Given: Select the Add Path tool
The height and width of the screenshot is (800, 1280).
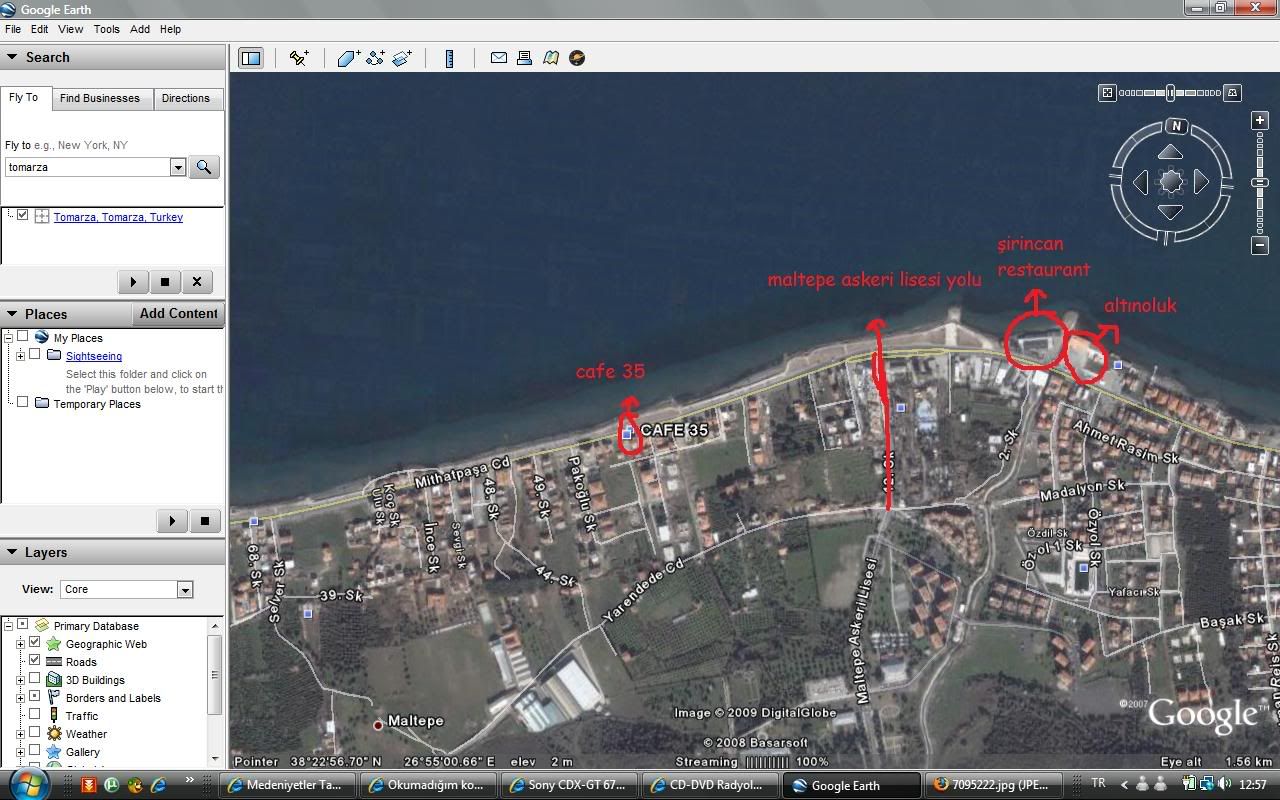Looking at the screenshot, I should point(376,58).
